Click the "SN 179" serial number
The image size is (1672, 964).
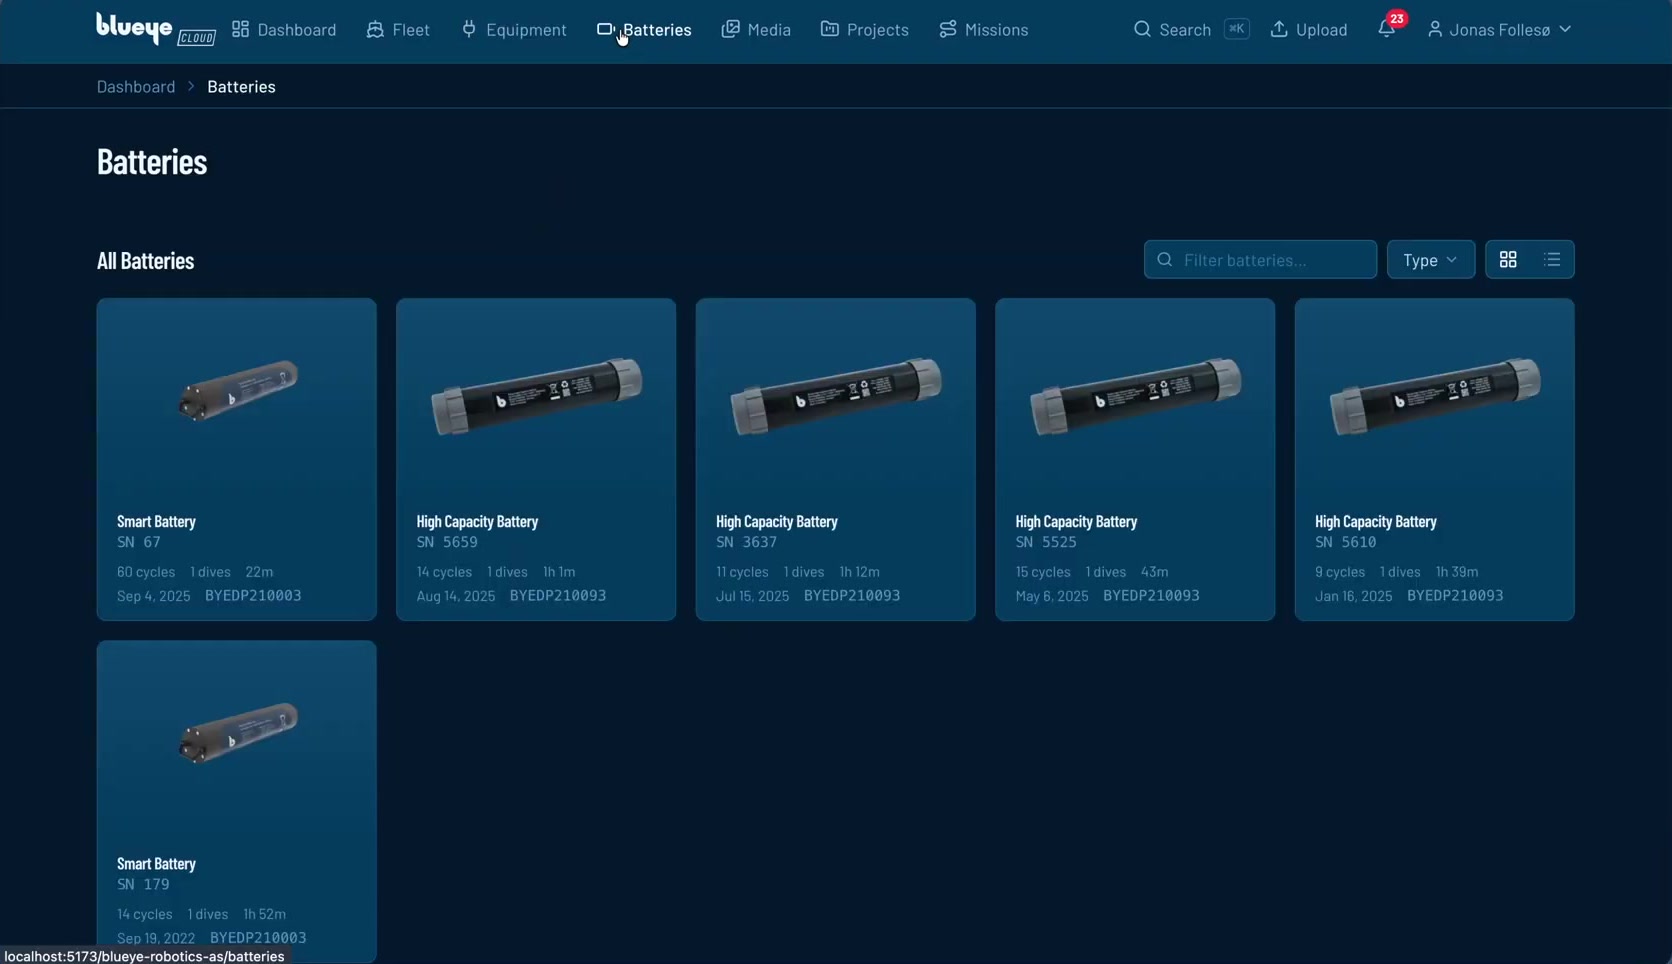pyautogui.click(x=143, y=884)
